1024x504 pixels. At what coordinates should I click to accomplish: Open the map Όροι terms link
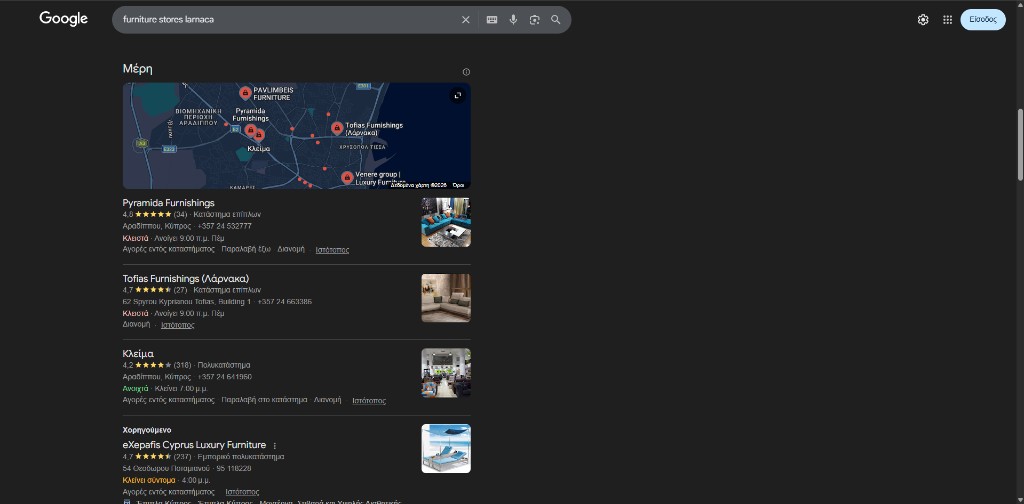[x=458, y=185]
